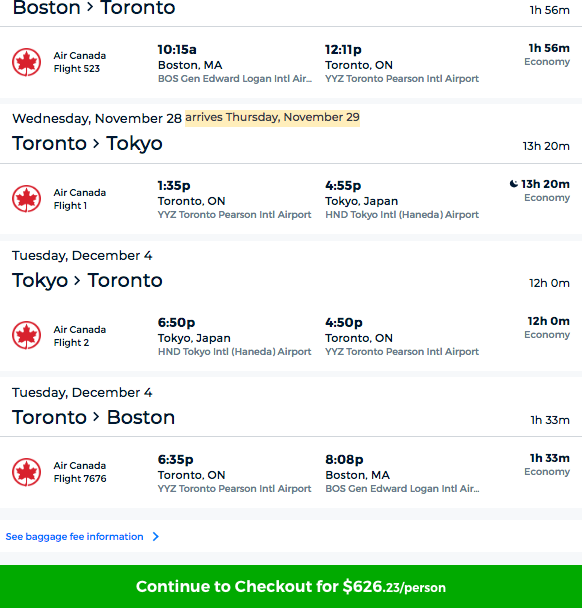
Task: Click the Air Canada logo for Flight 523
Action: click(26, 62)
